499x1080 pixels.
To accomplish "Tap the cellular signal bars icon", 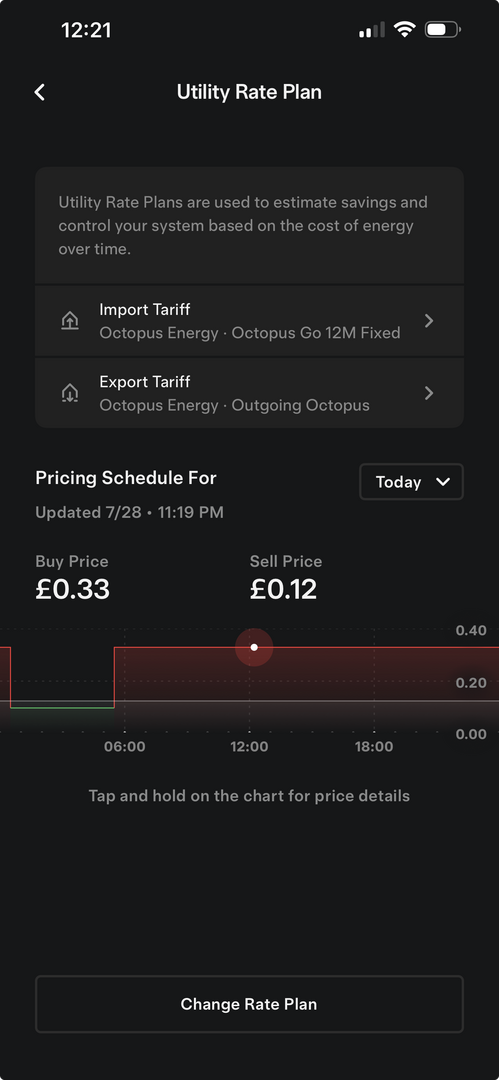I will tap(371, 30).
